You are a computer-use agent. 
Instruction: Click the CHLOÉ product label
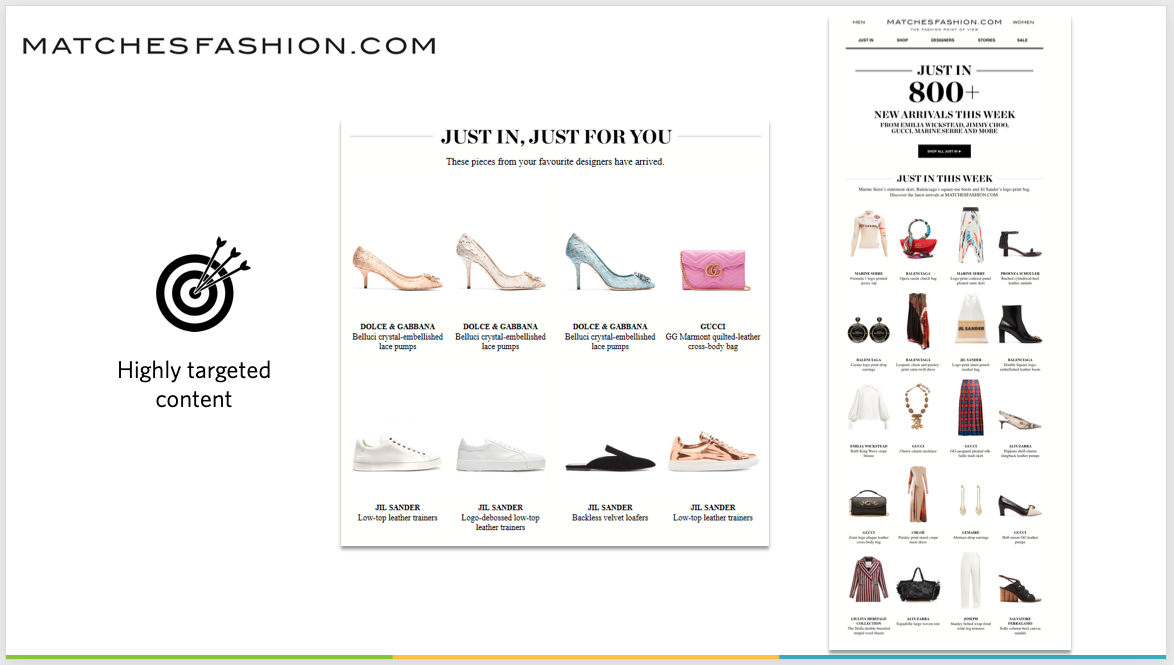pos(918,532)
